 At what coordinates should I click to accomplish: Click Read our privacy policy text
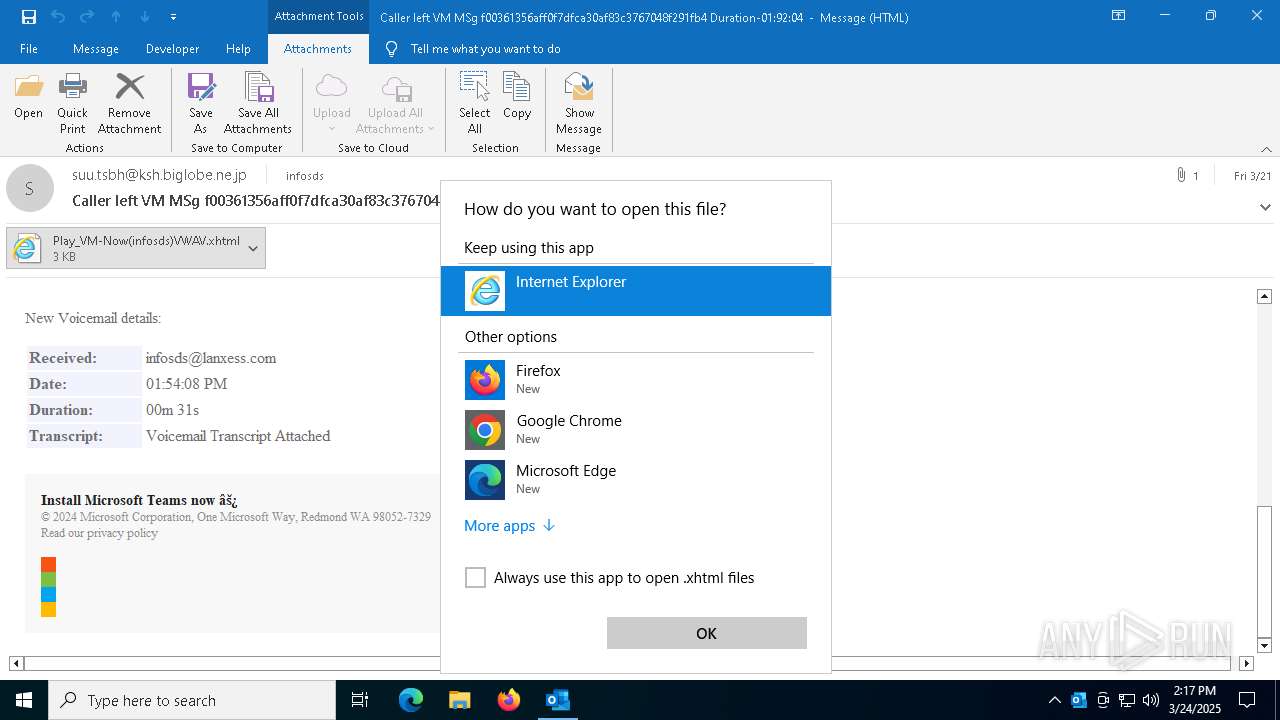click(99, 533)
